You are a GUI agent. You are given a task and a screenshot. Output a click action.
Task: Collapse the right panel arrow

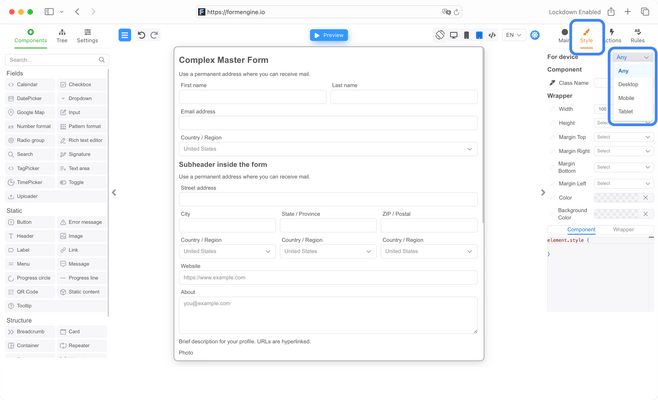pyautogui.click(x=543, y=192)
